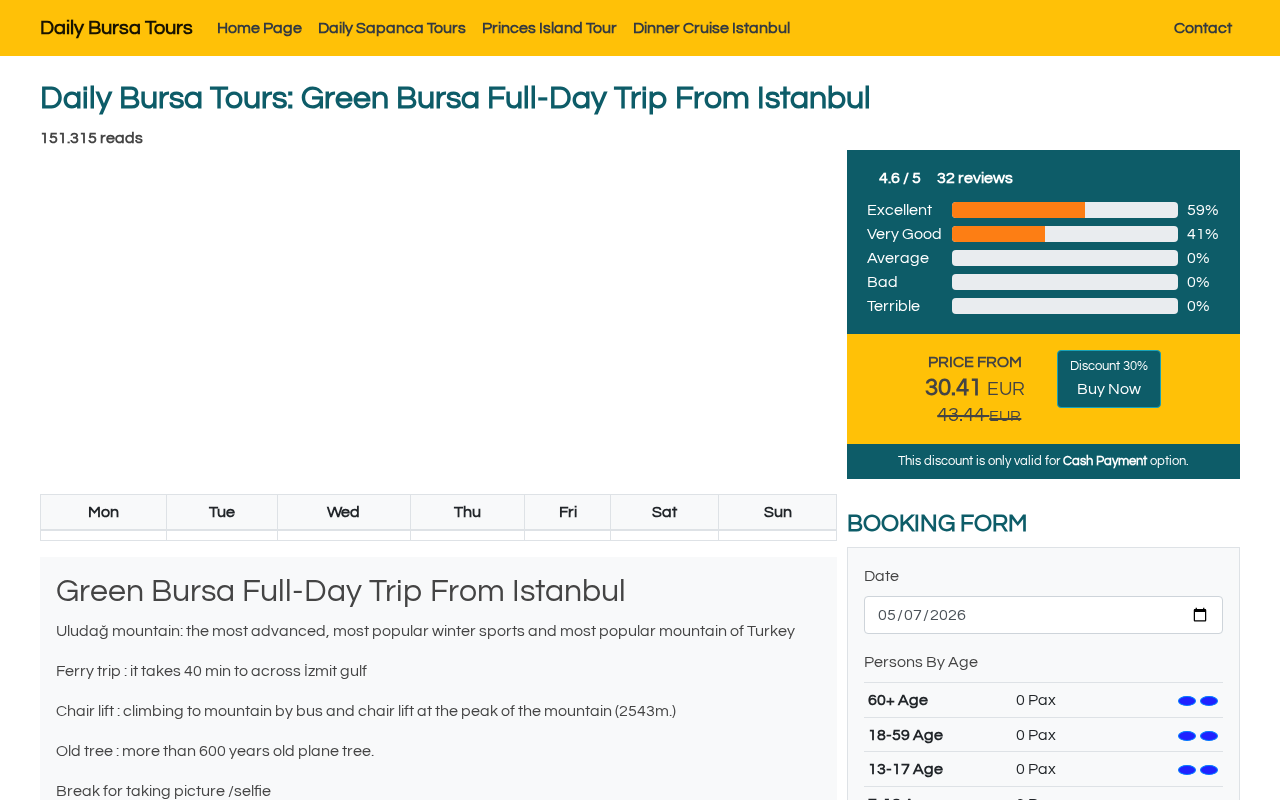Image resolution: width=1280 pixels, height=800 pixels.
Task: Select the Princes Island Tour navigation link
Action: [549, 28]
